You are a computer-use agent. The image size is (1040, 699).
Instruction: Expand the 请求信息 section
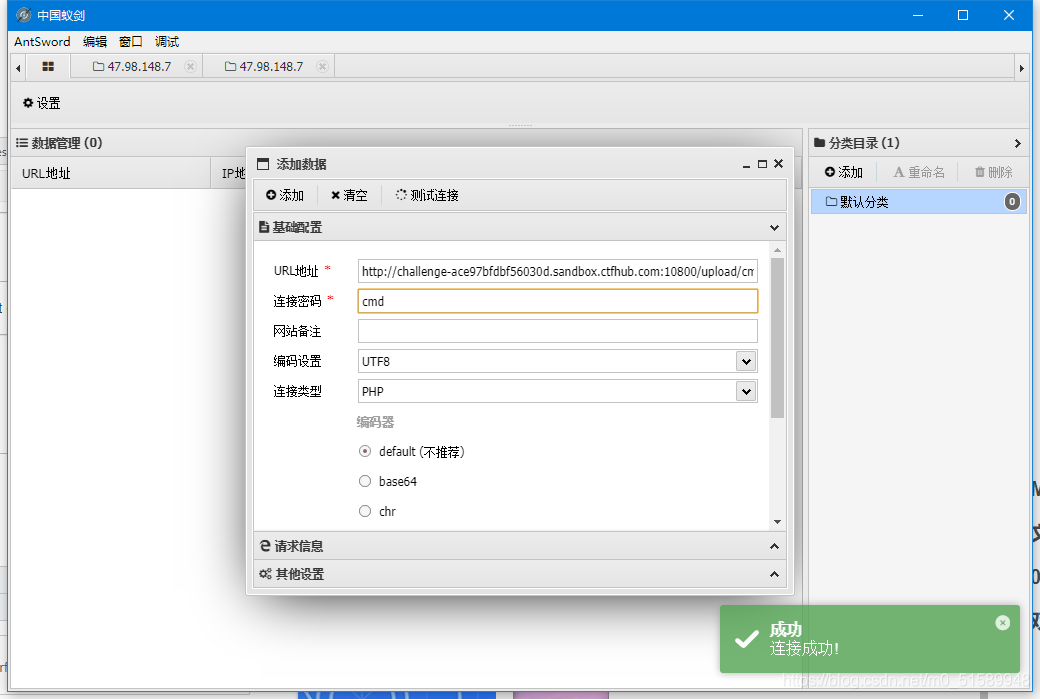520,546
